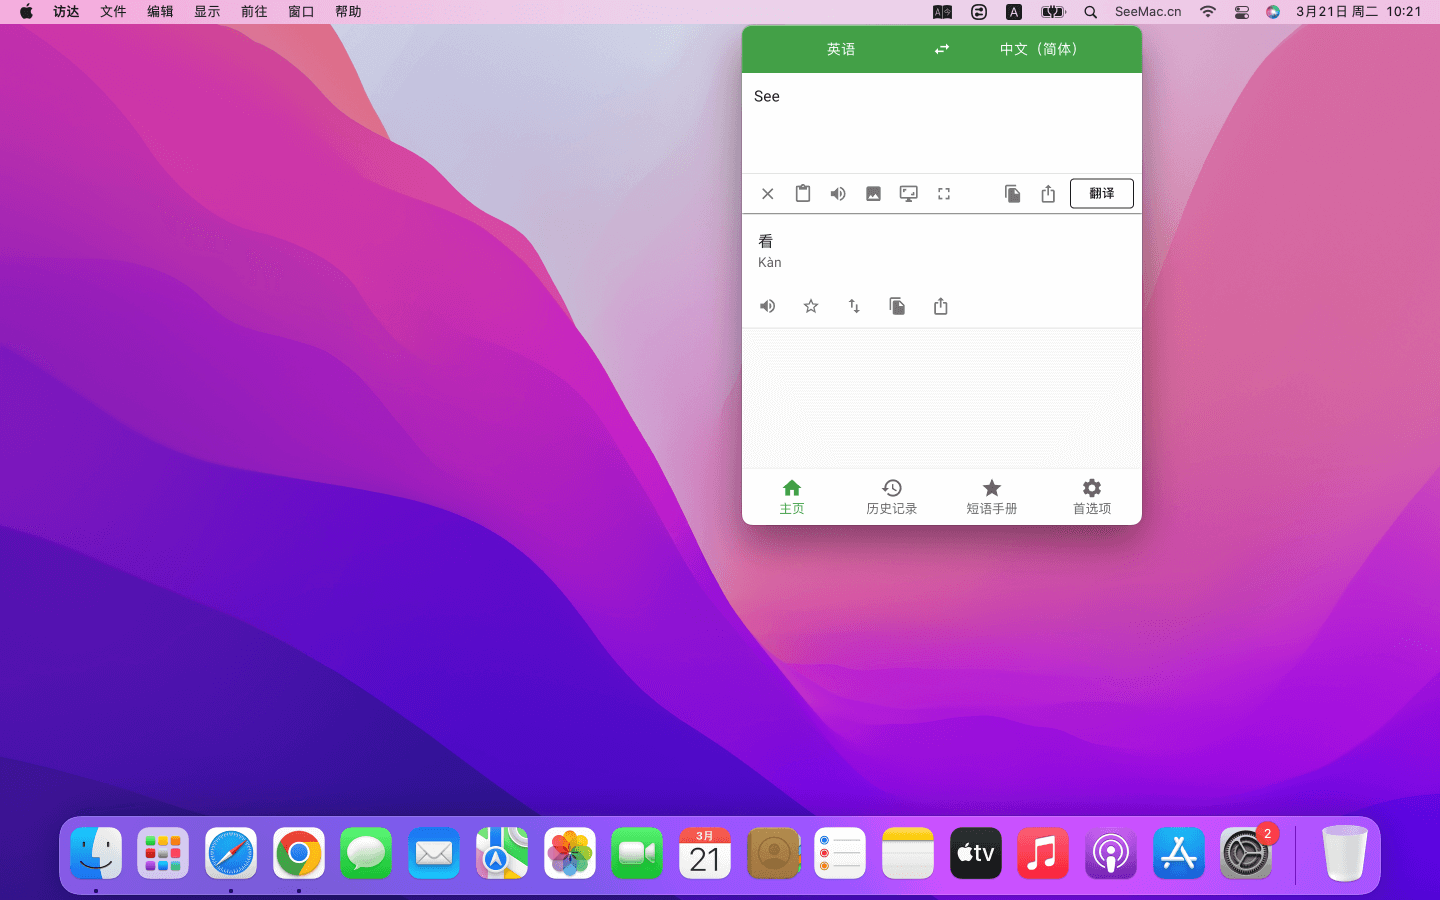The image size is (1440, 900).
Task: Expand input to fullscreen
Action: [x=943, y=194]
